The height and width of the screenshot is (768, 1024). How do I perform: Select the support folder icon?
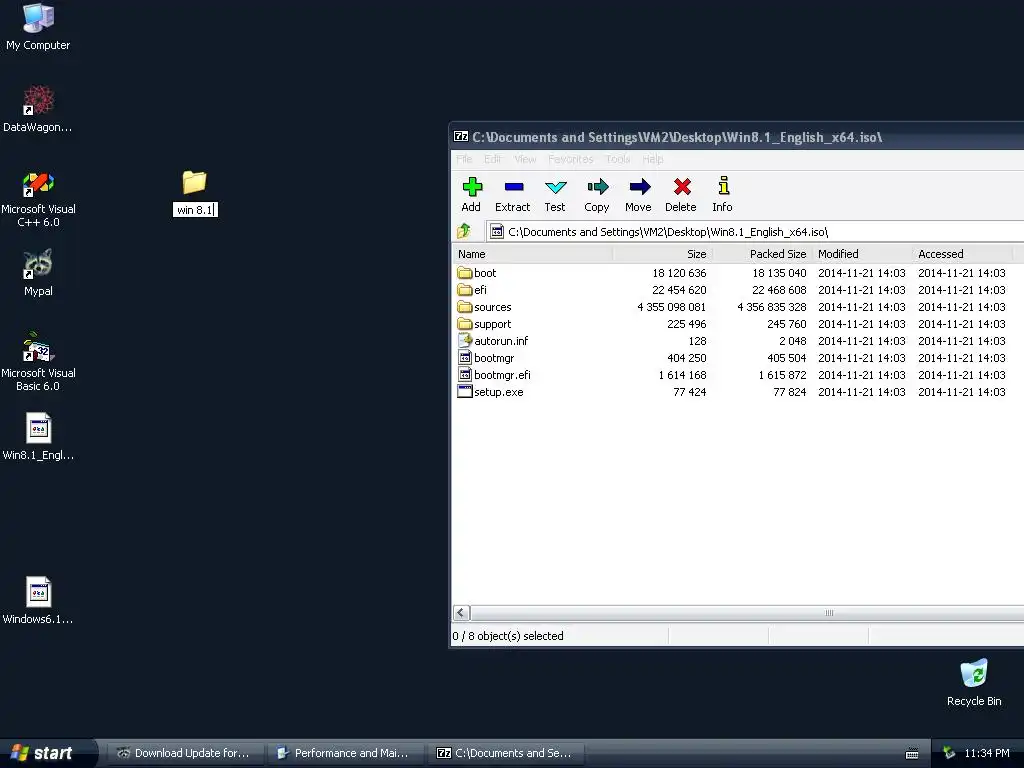point(464,324)
